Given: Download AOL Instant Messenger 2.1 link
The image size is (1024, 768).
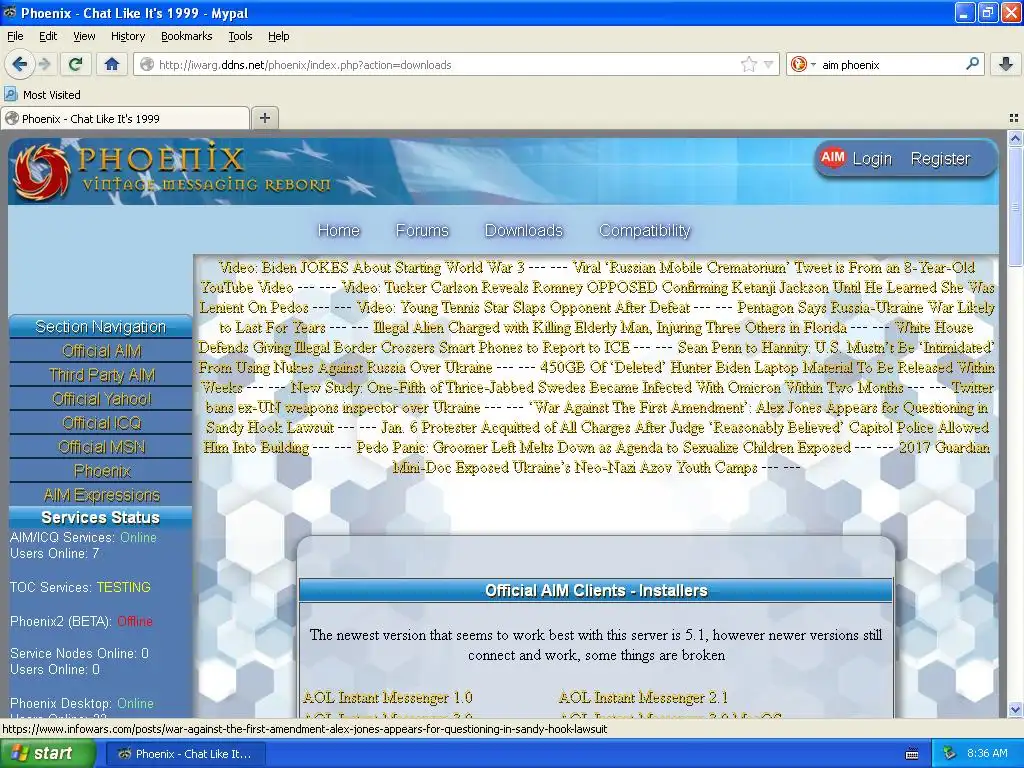Looking at the screenshot, I should 643,697.
